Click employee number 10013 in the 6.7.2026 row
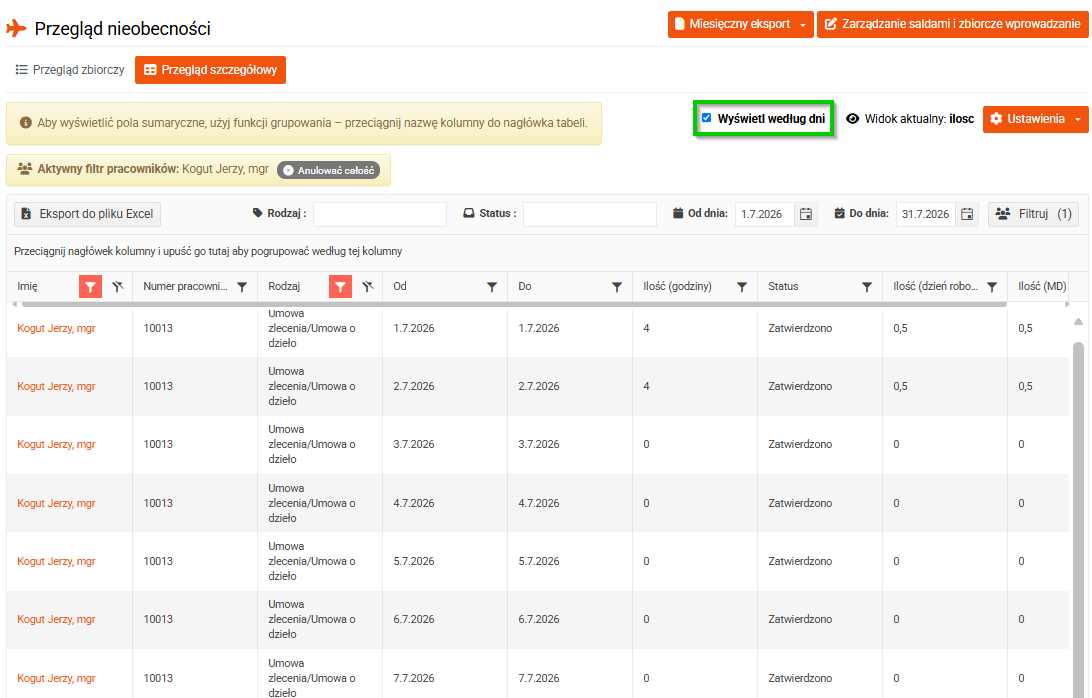The image size is (1092, 698). click(x=158, y=619)
